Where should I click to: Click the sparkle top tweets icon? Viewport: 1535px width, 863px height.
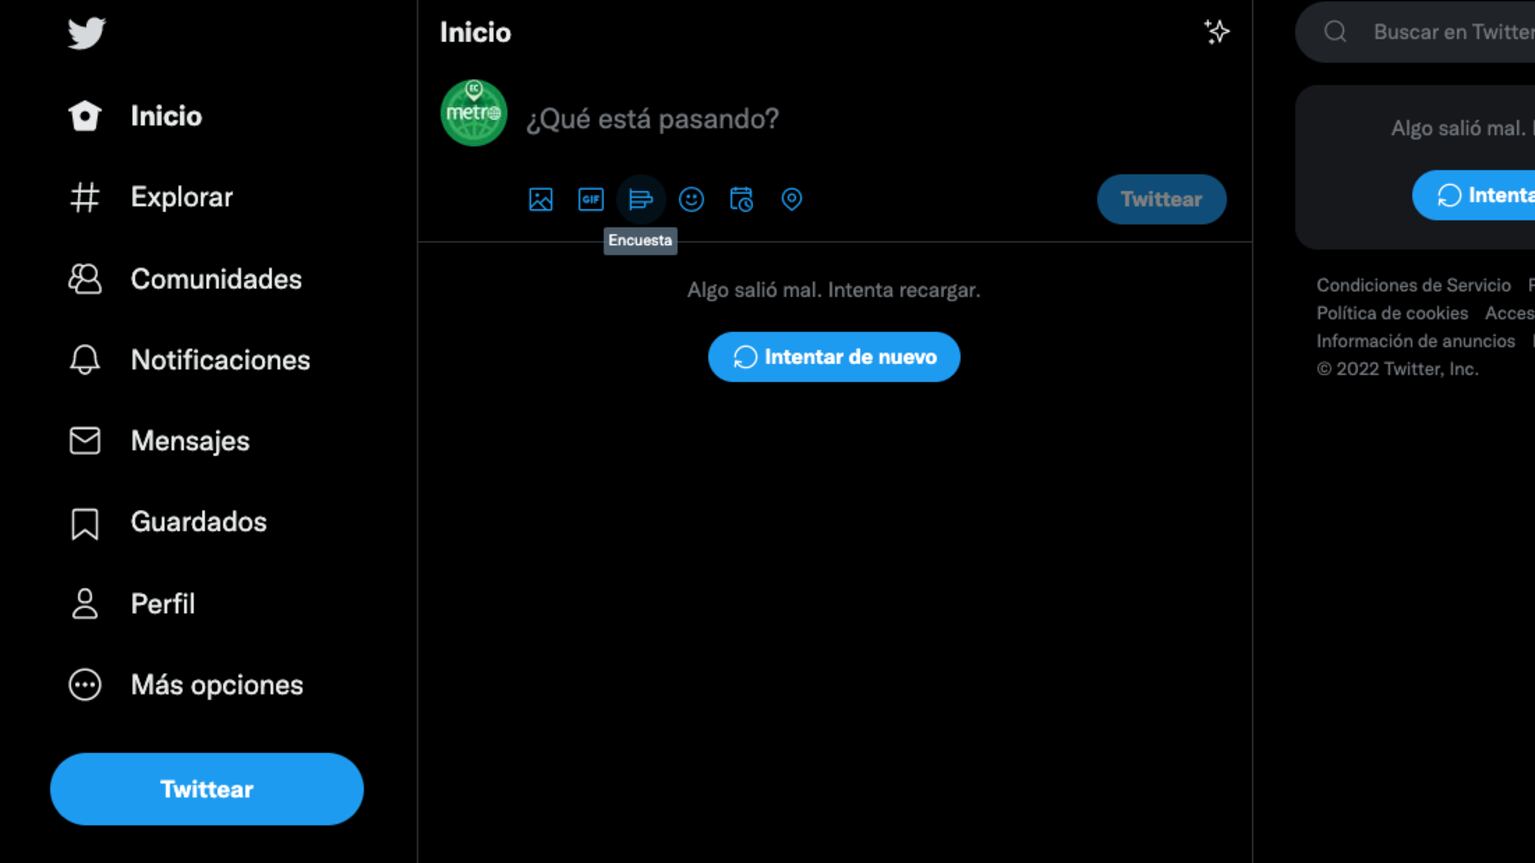click(x=1216, y=32)
